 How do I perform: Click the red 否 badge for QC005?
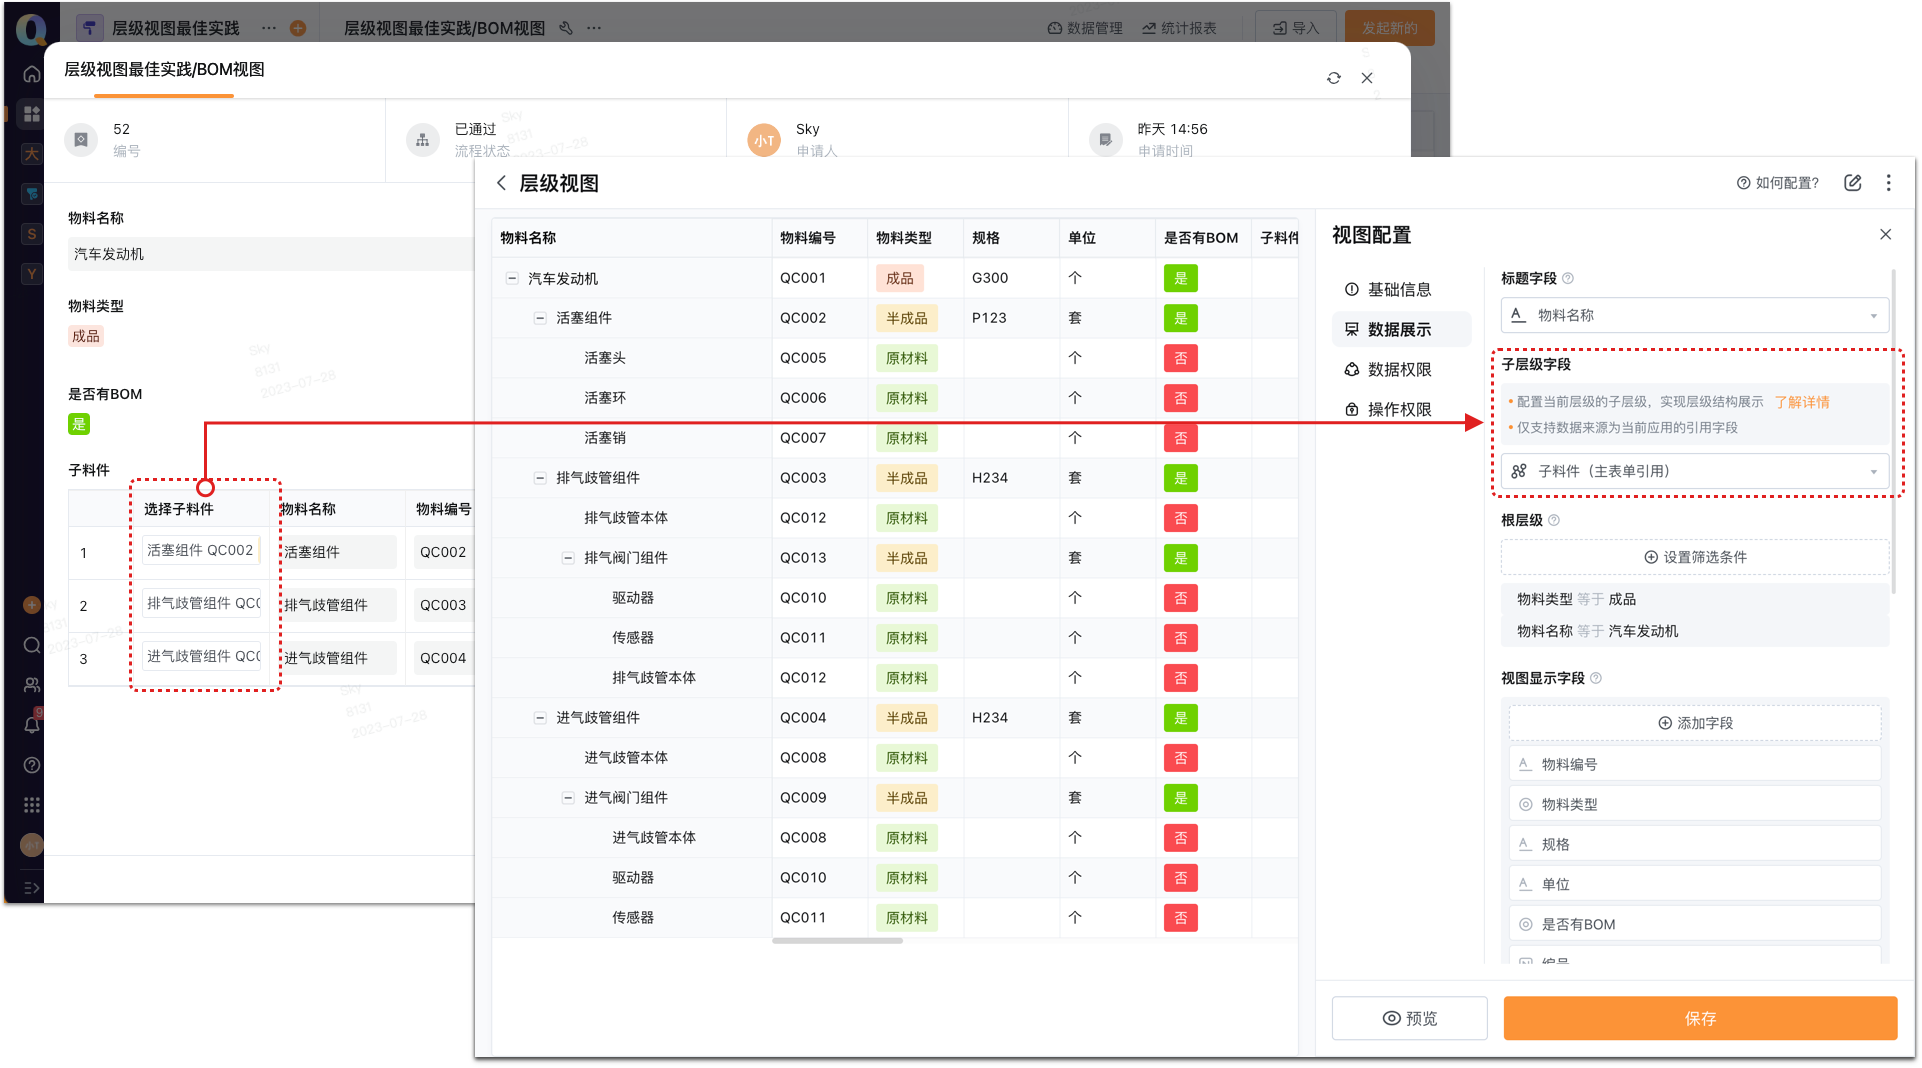[1180, 358]
